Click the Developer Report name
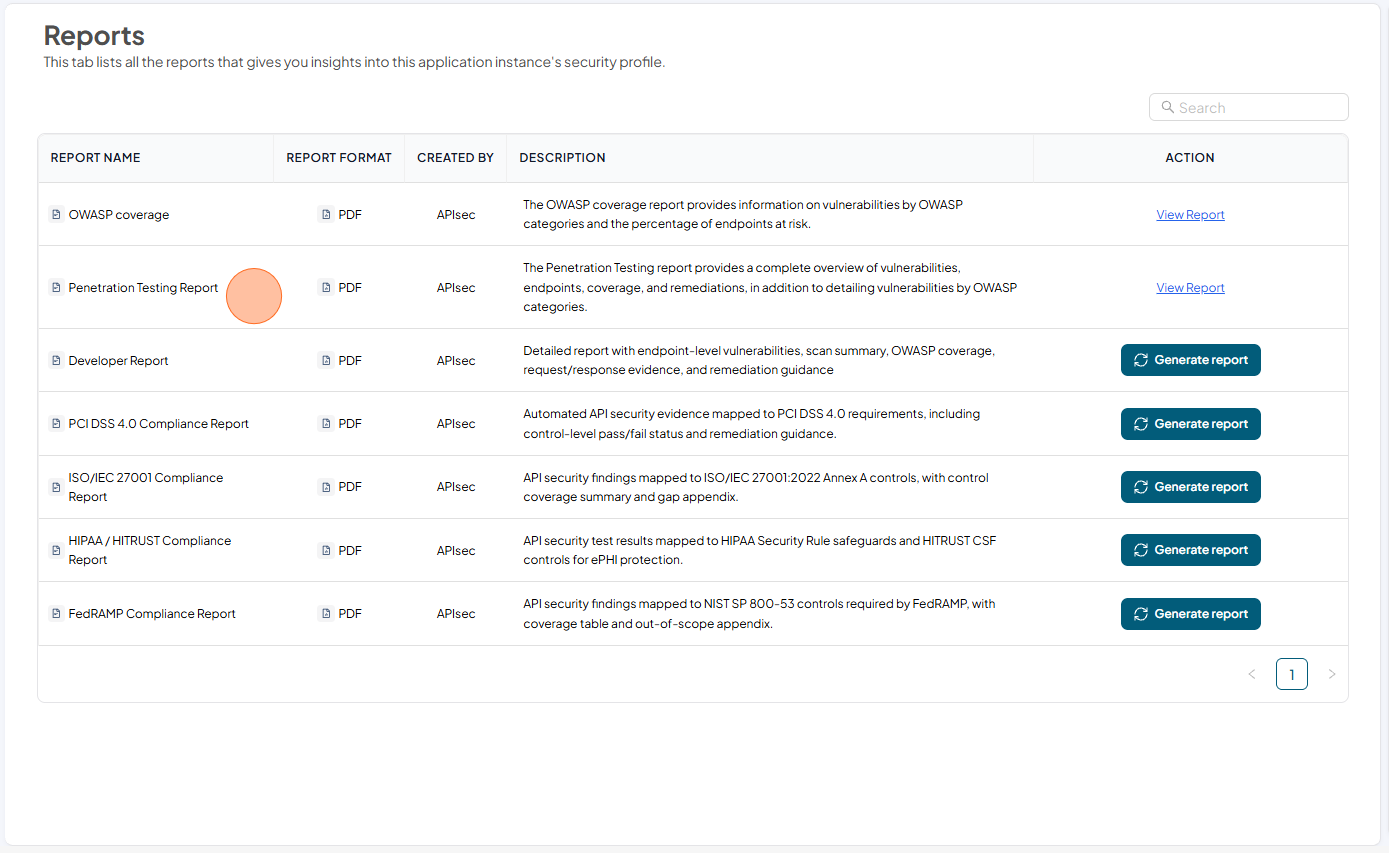The height and width of the screenshot is (853, 1389). (118, 360)
